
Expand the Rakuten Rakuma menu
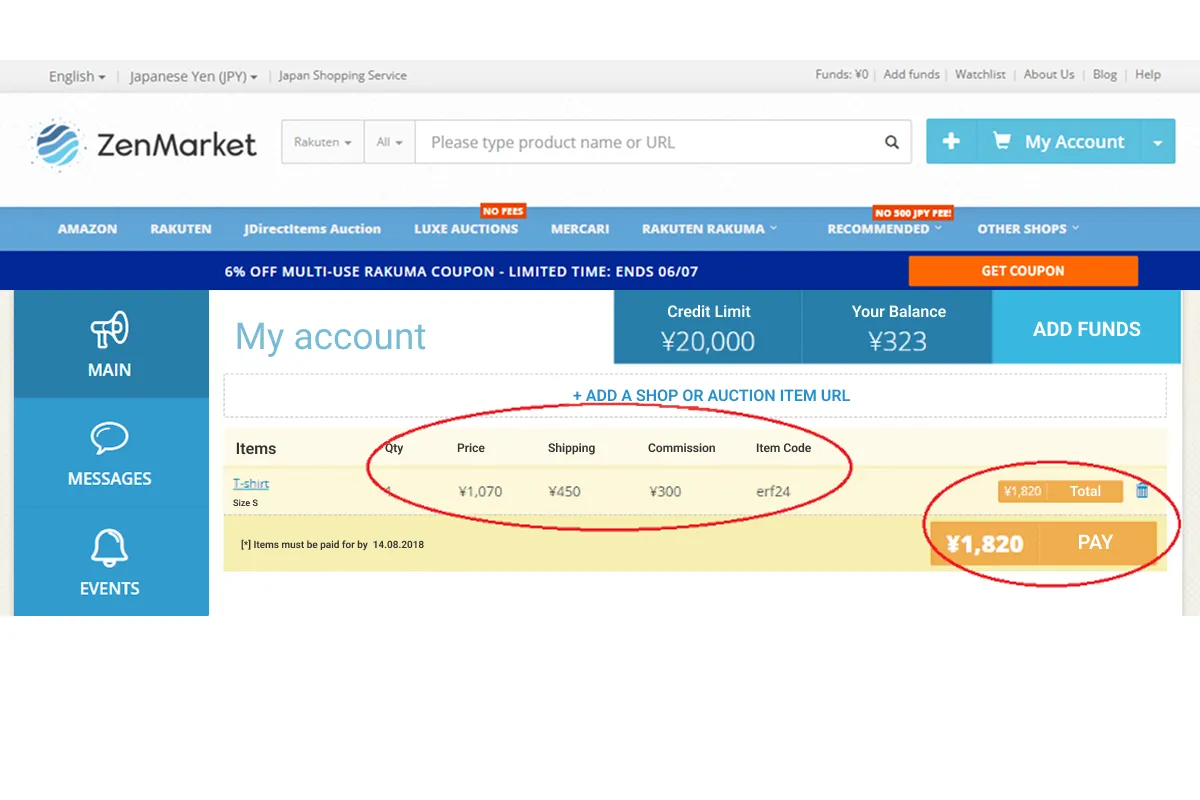pyautogui.click(x=709, y=229)
